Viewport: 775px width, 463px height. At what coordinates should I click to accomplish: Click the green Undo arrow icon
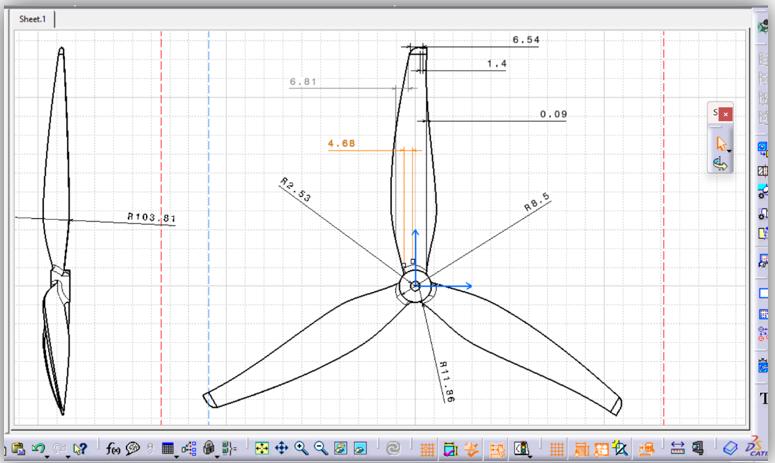[x=39, y=448]
